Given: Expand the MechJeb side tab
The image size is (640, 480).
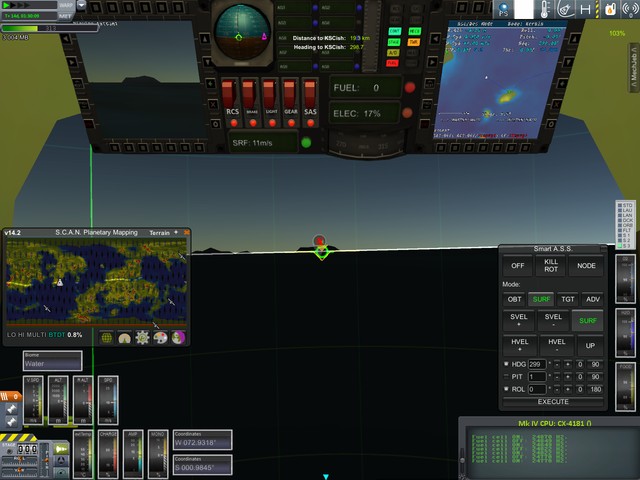Looking at the screenshot, I should (x=633, y=68).
